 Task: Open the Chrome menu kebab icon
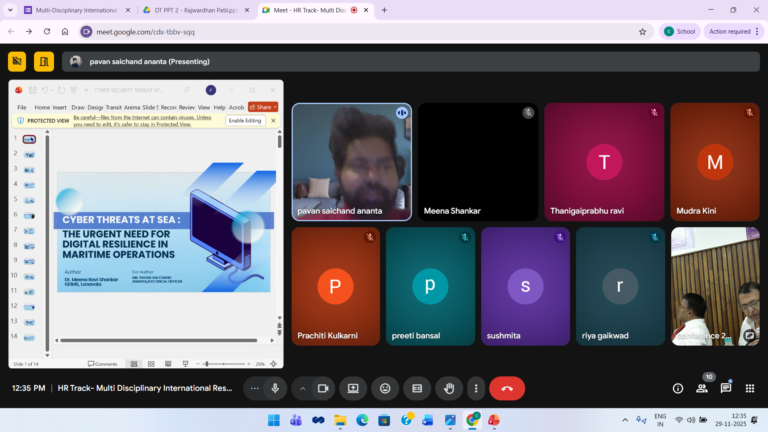click(x=757, y=31)
